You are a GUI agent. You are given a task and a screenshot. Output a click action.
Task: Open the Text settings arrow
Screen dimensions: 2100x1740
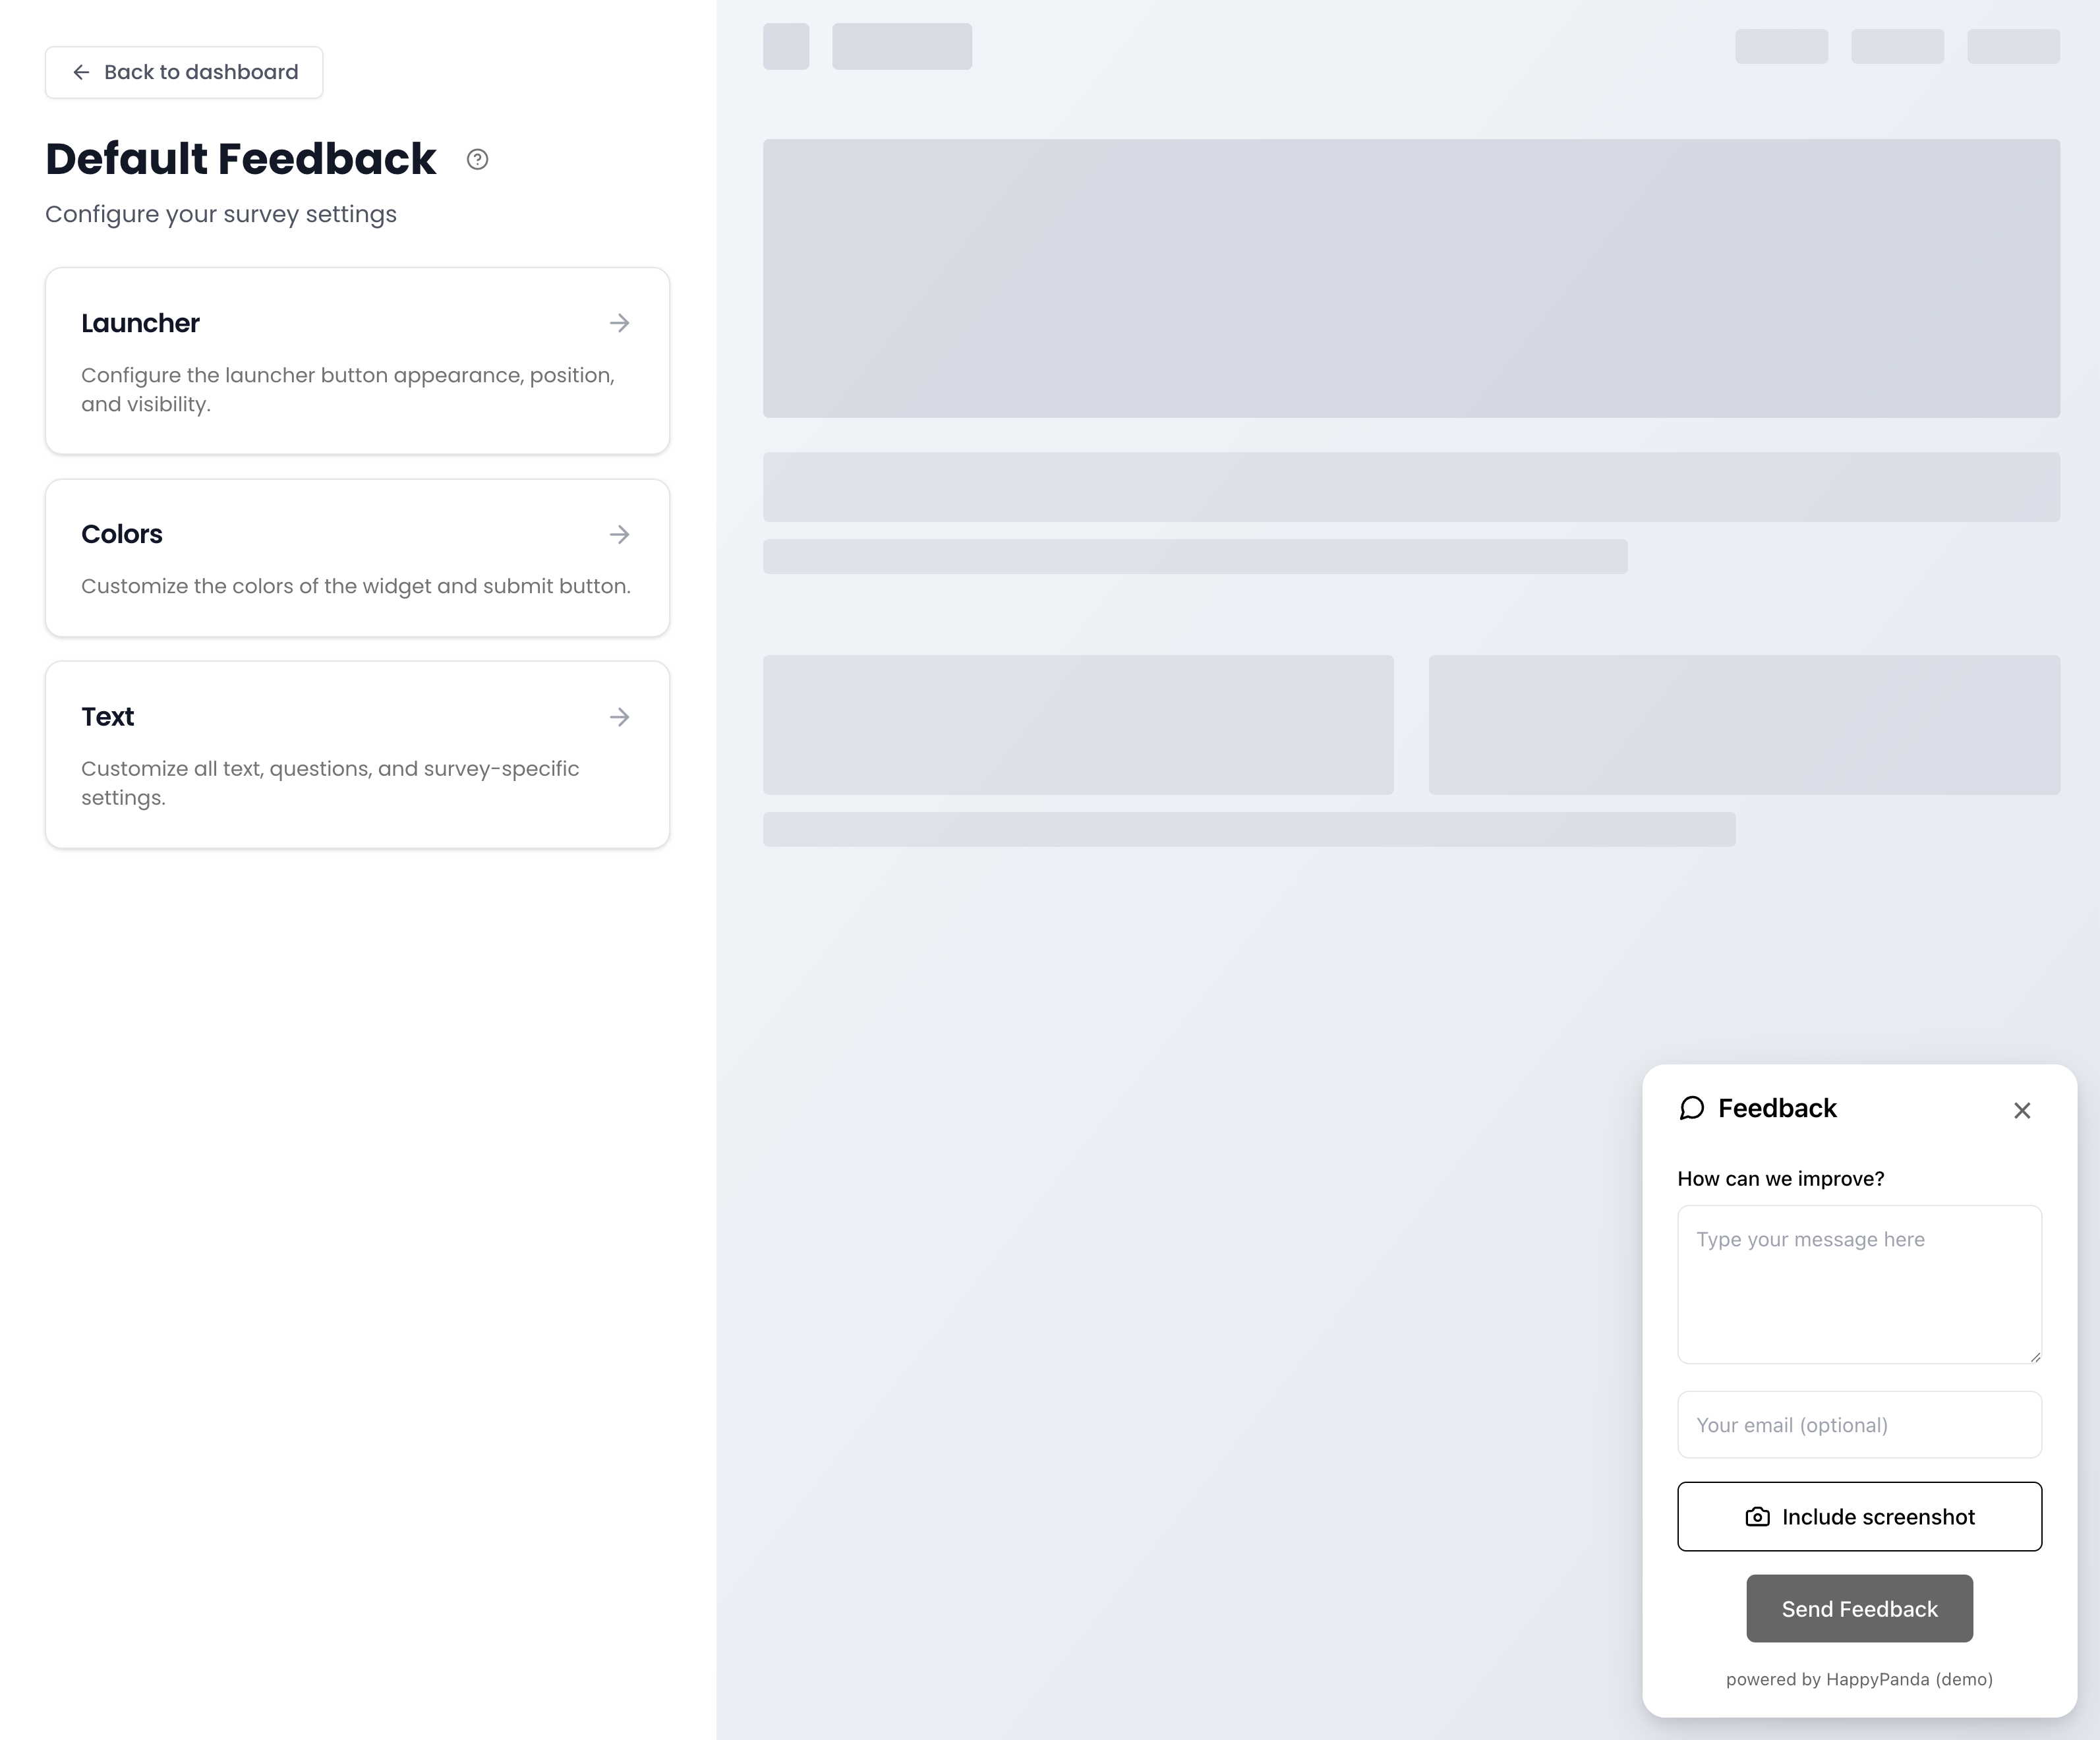click(620, 716)
